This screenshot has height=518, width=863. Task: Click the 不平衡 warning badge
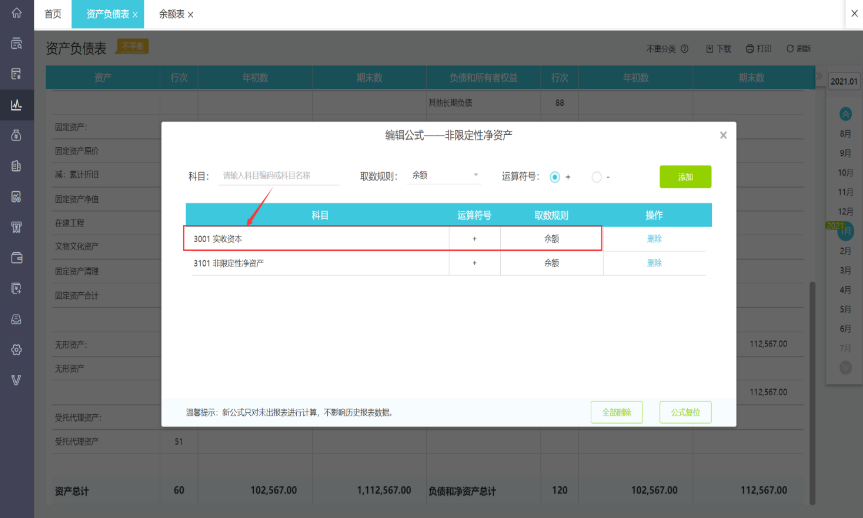[x=132, y=46]
